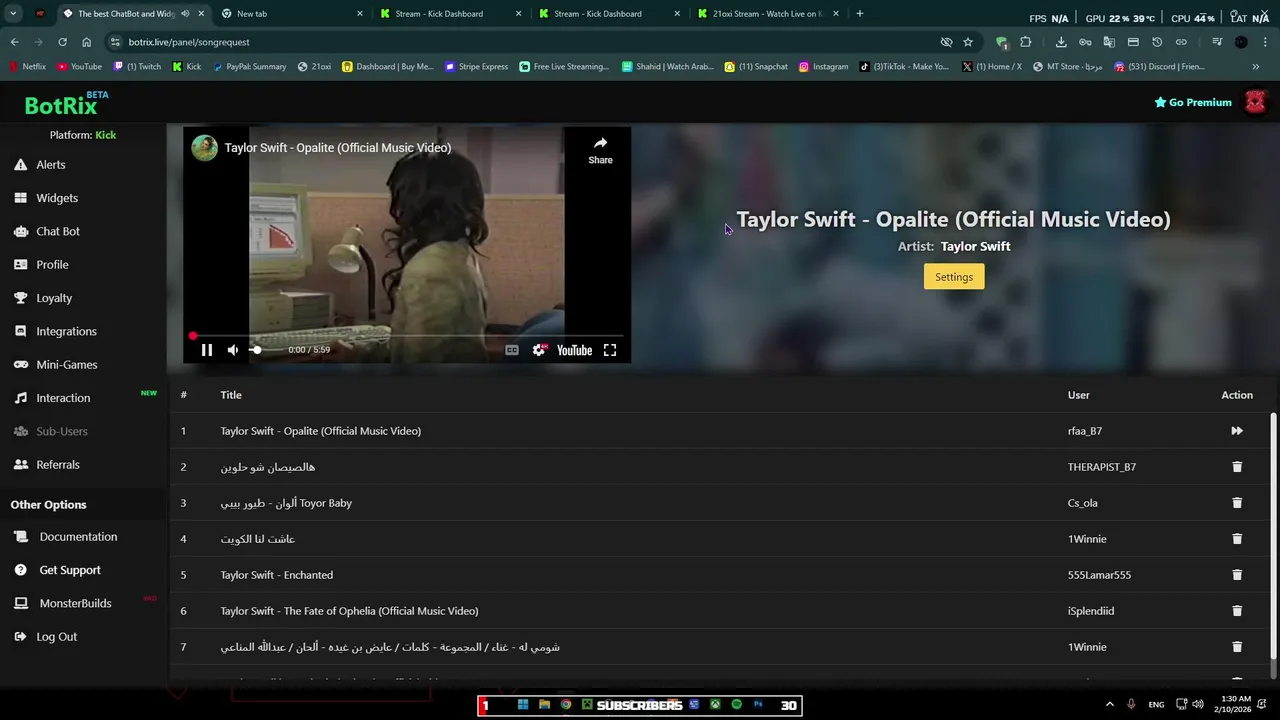Screen dimensions: 1280x720
Task: Open the user avatar in top-right
Action: (1255, 102)
